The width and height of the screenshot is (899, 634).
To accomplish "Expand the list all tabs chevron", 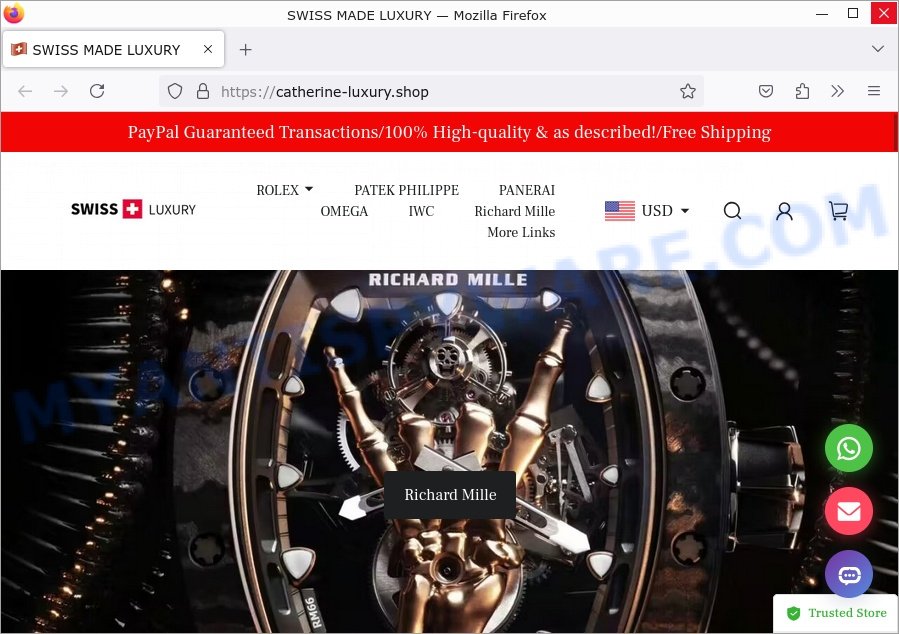I will [x=877, y=49].
